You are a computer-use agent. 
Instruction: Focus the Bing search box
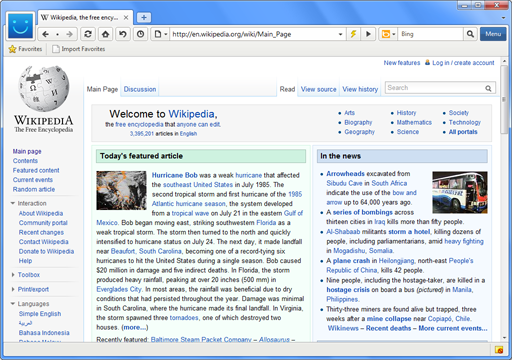(x=430, y=34)
